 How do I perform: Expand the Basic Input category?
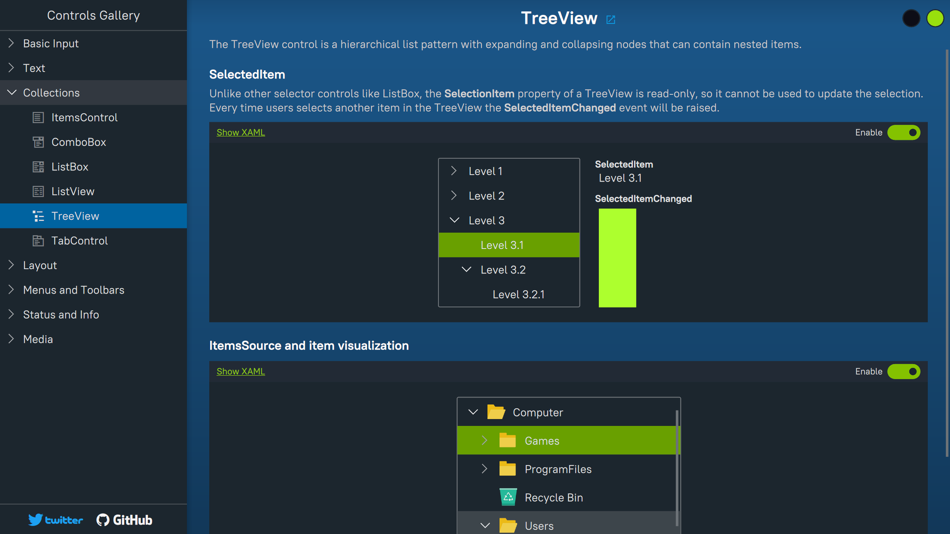click(x=11, y=43)
